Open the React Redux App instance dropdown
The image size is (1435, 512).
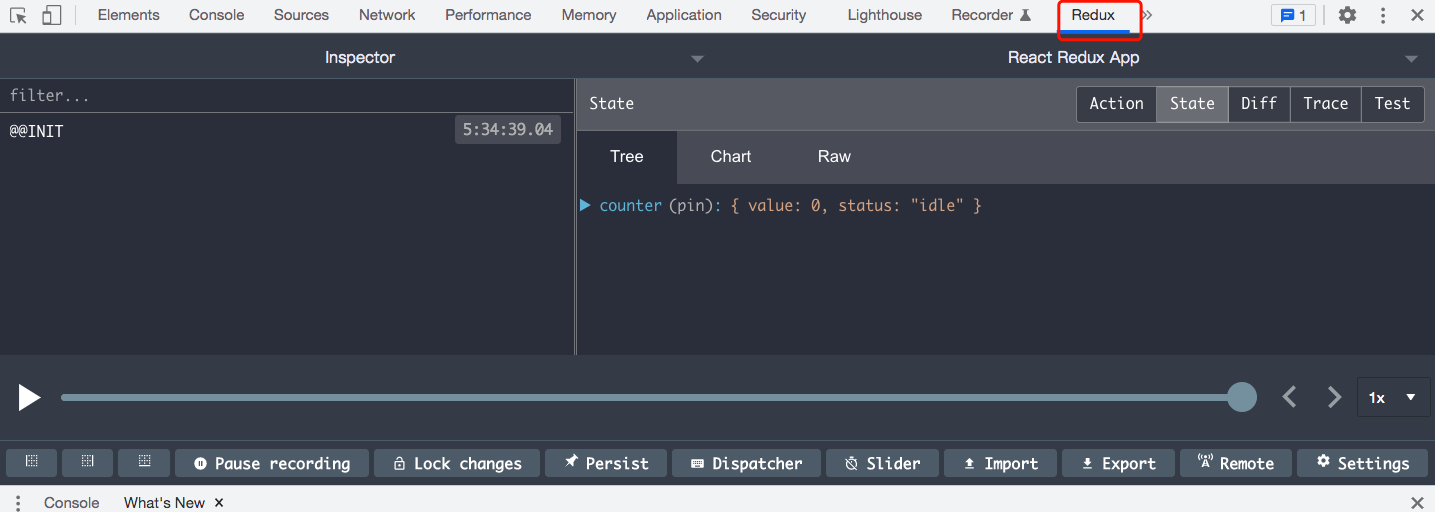pos(1074,58)
